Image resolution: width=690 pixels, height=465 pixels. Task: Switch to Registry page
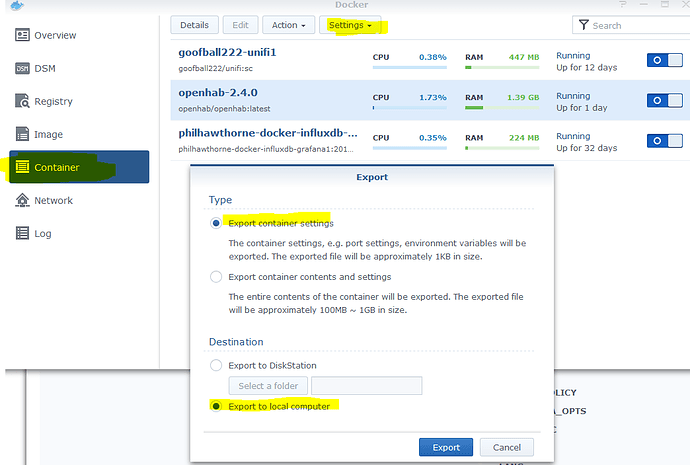point(53,101)
